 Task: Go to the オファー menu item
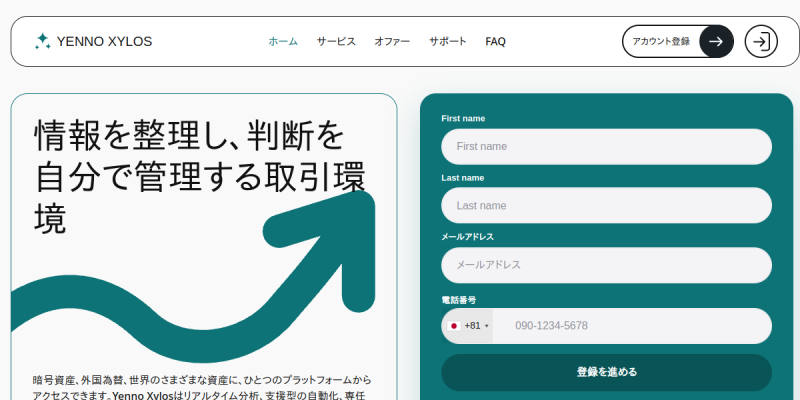(392, 41)
